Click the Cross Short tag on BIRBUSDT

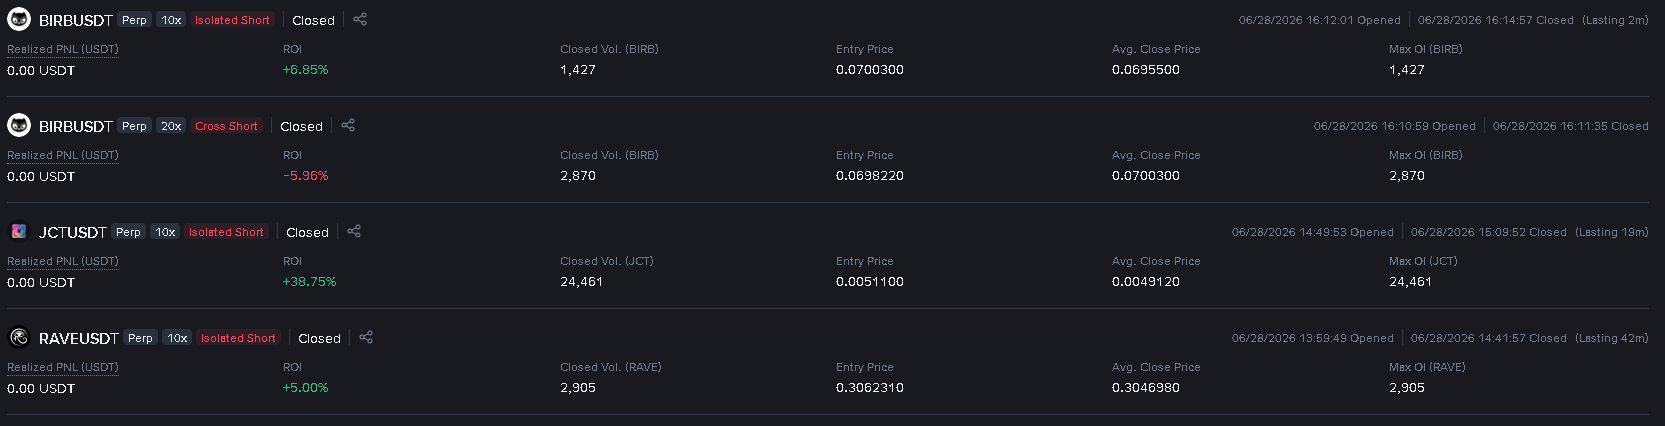click(x=226, y=126)
